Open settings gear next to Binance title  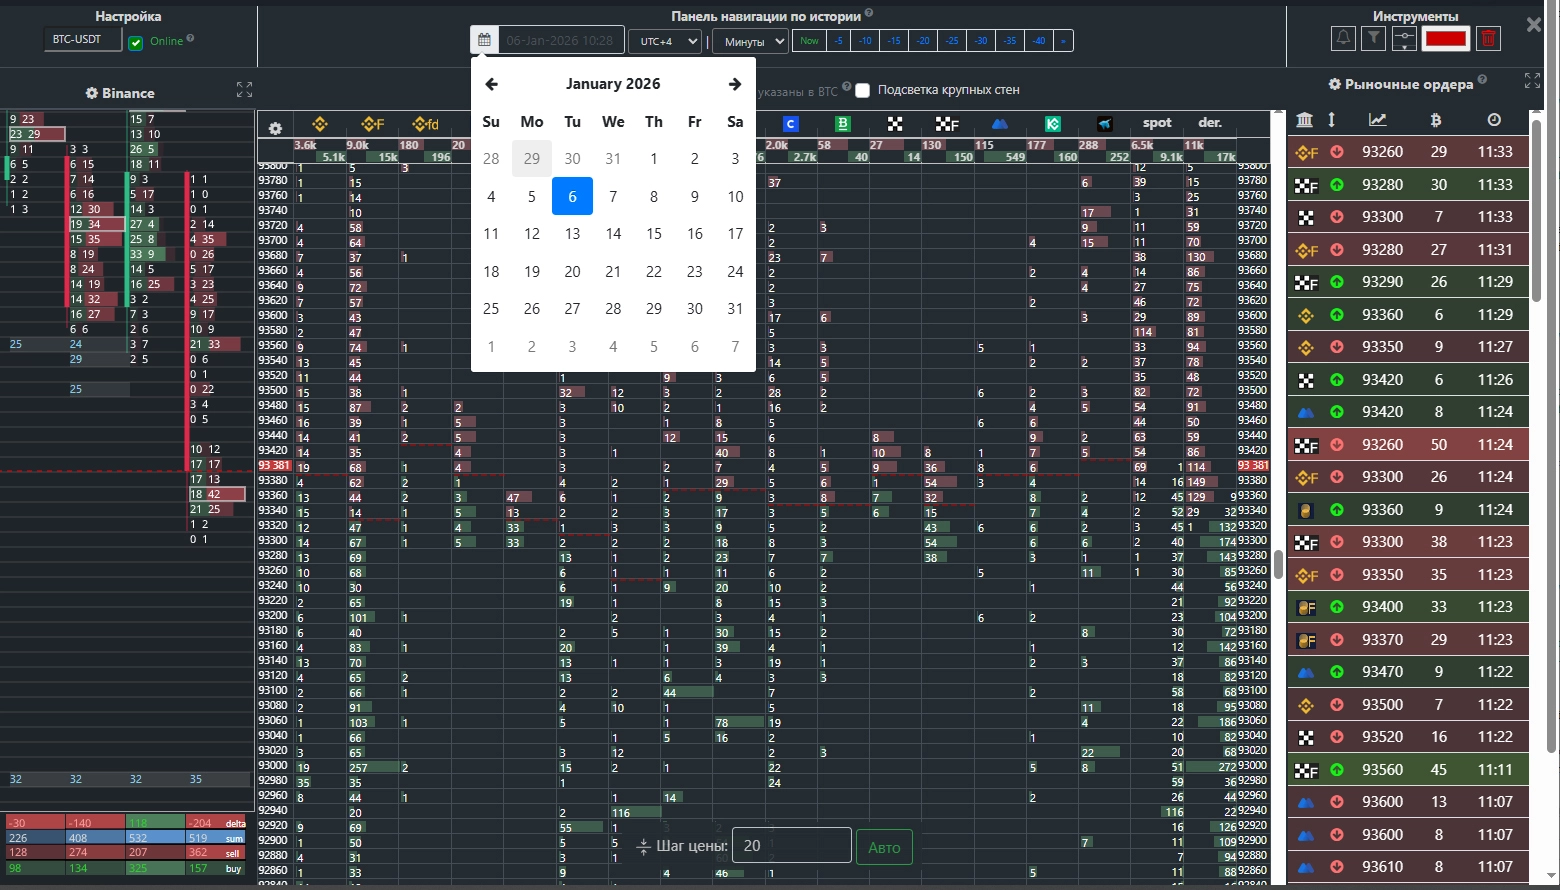click(92, 93)
